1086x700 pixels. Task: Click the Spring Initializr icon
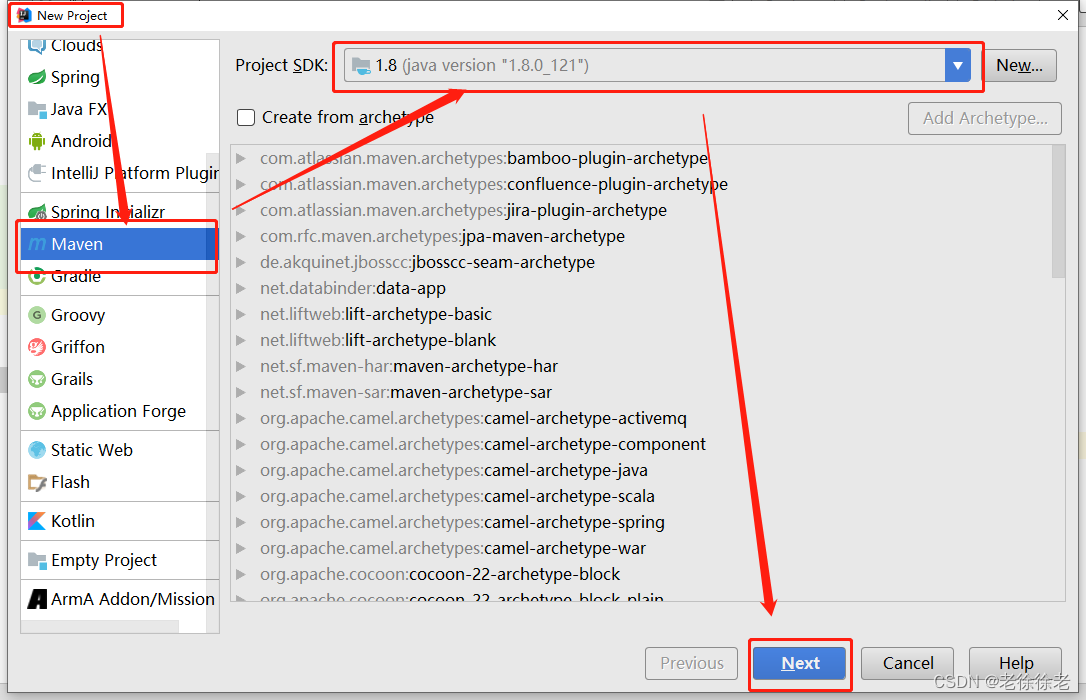click(37, 212)
